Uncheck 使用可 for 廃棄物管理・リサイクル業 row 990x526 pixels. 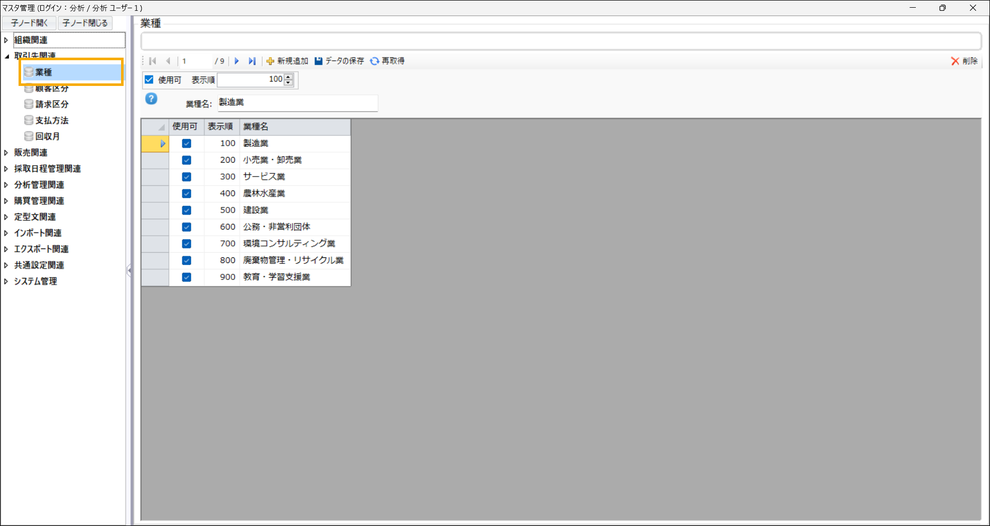(x=186, y=260)
